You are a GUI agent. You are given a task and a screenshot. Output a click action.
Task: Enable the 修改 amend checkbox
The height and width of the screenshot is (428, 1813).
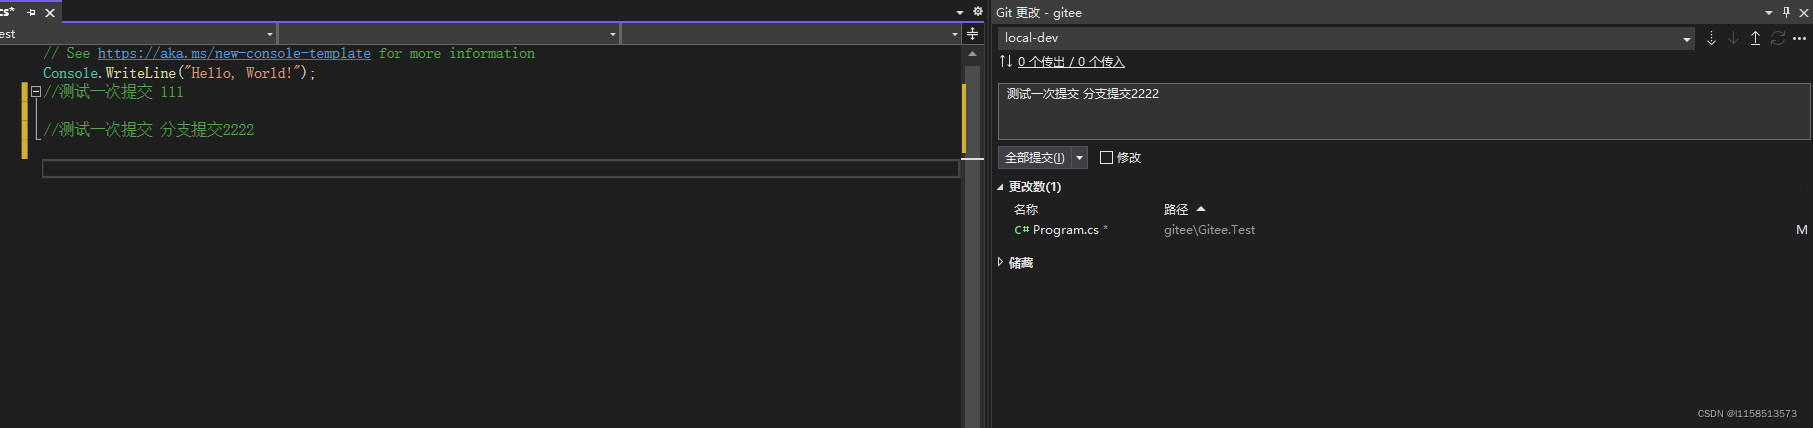click(1106, 158)
